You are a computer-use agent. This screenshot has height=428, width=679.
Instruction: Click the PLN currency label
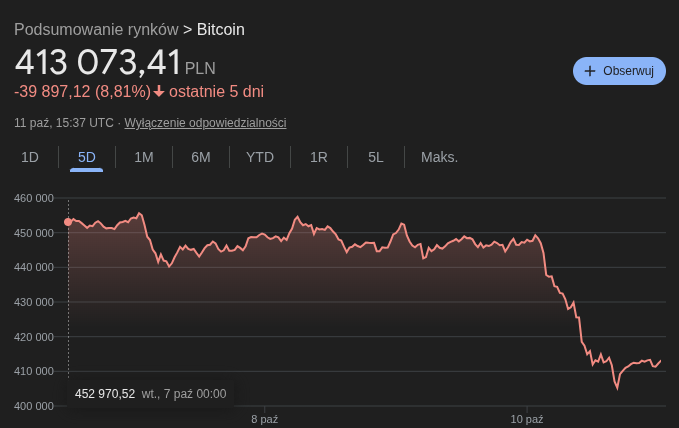(200, 68)
